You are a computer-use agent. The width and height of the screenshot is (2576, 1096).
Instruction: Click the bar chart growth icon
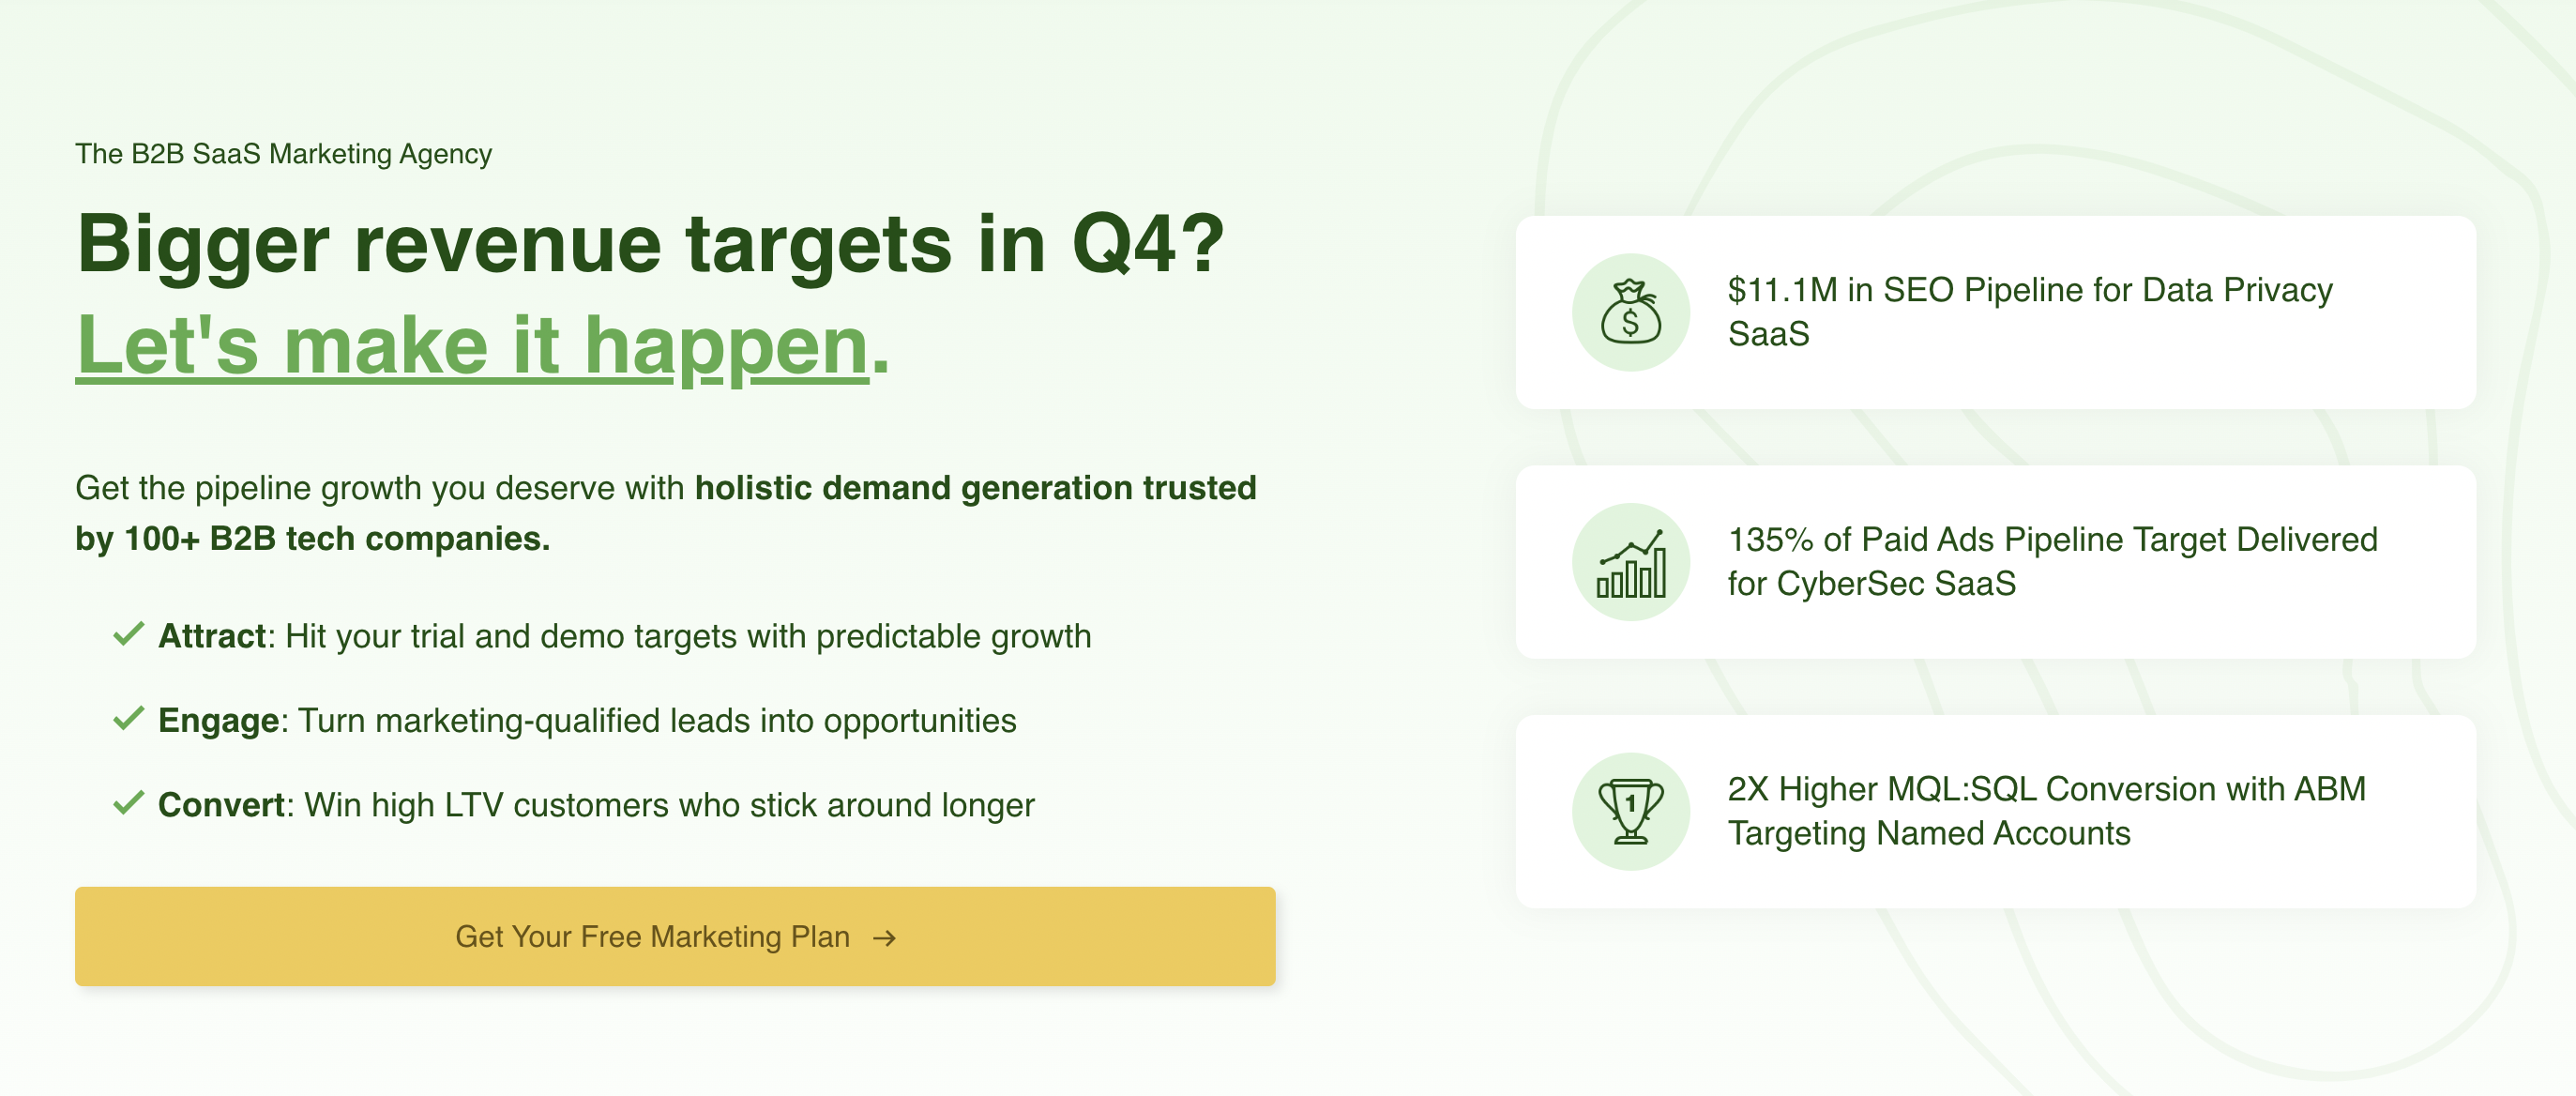(1630, 563)
